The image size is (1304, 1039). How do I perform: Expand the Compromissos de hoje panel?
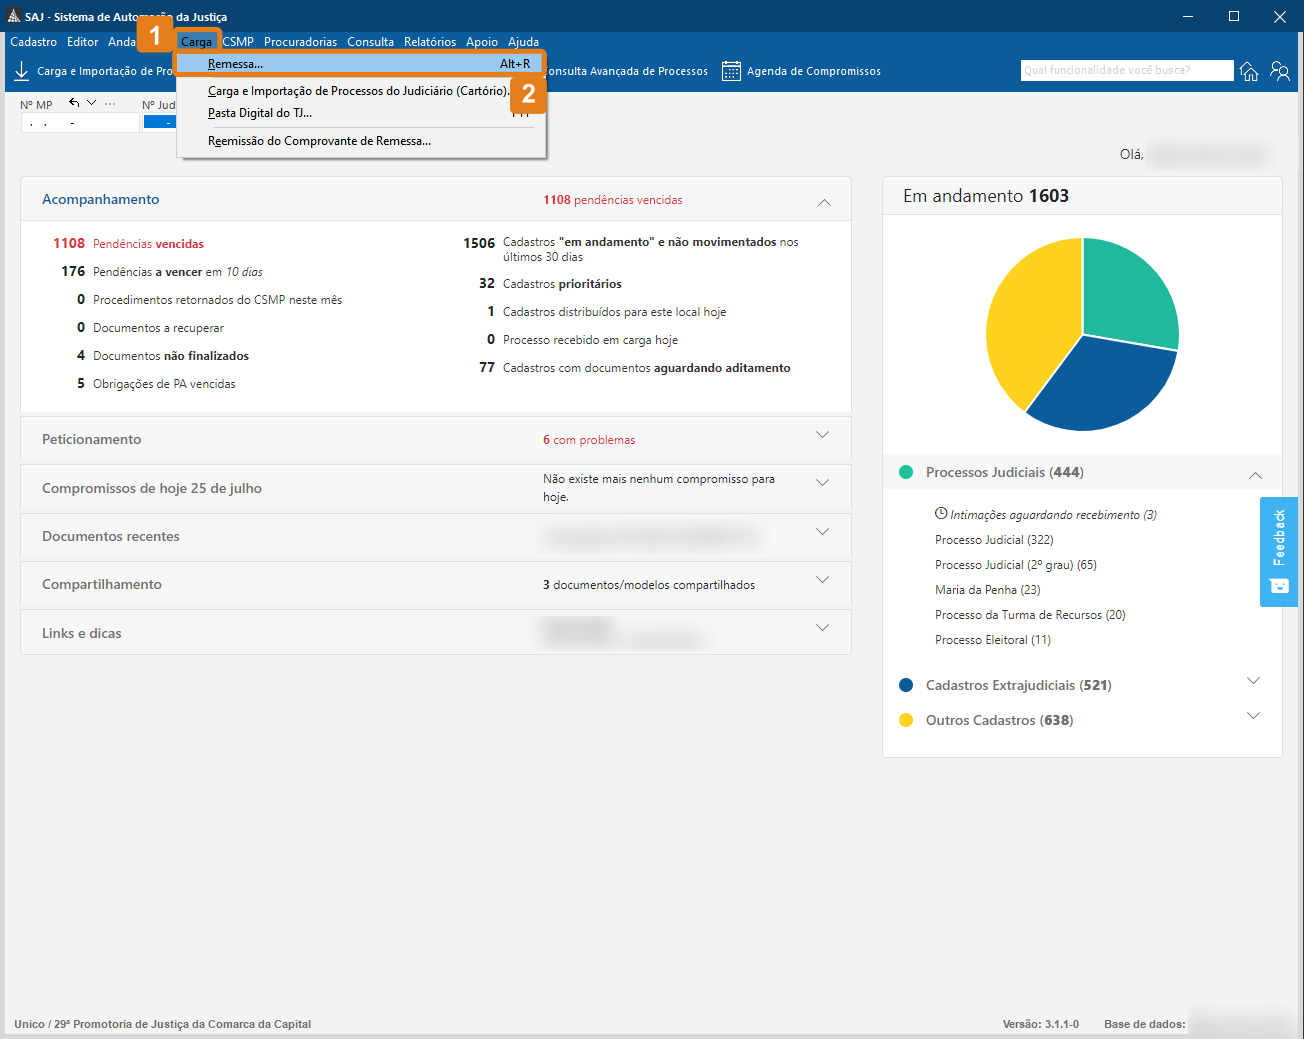[x=822, y=482]
